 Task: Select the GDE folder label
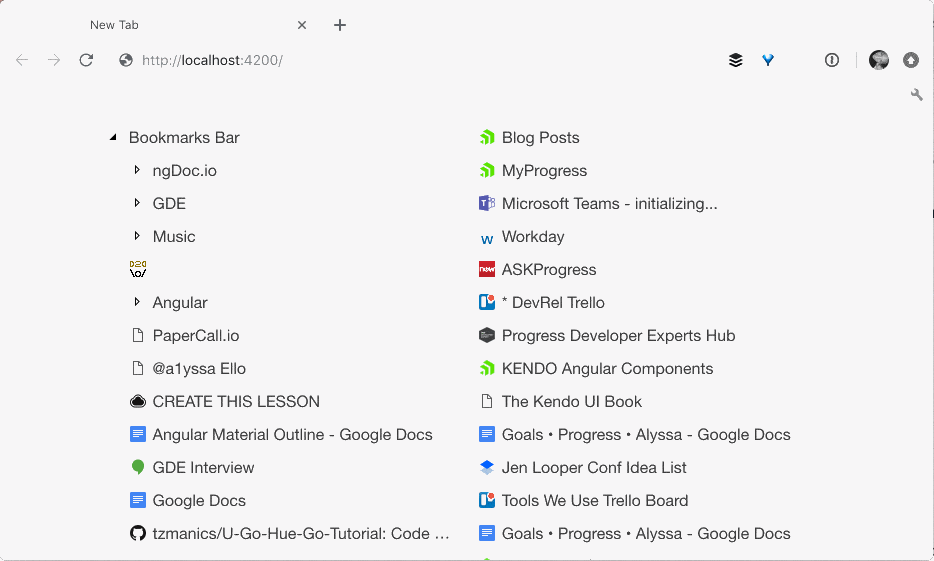169,204
